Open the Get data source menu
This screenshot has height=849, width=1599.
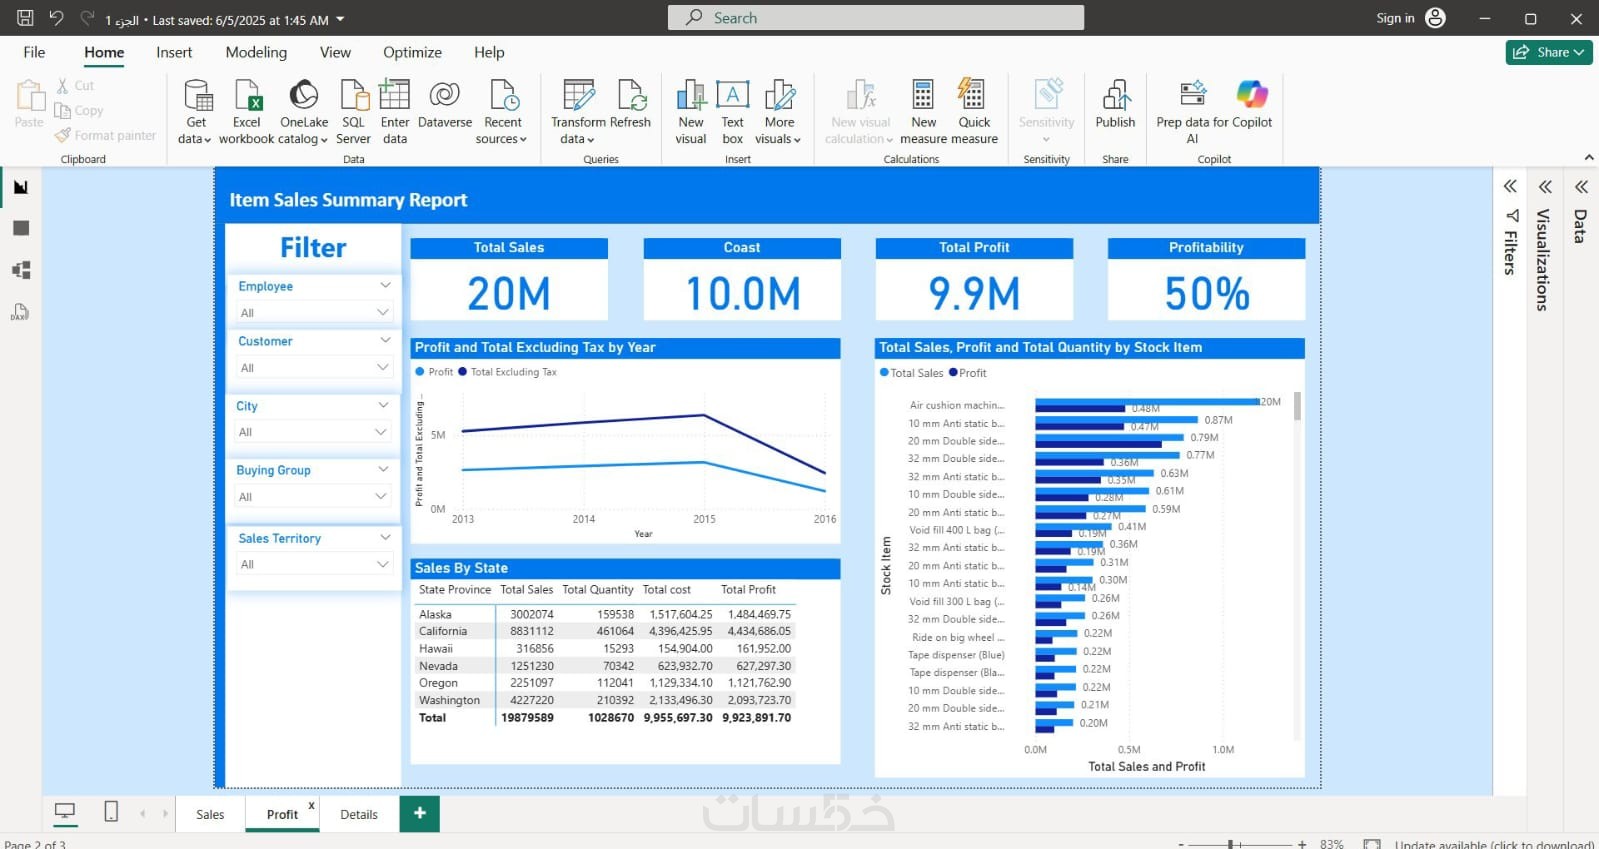coord(195,112)
